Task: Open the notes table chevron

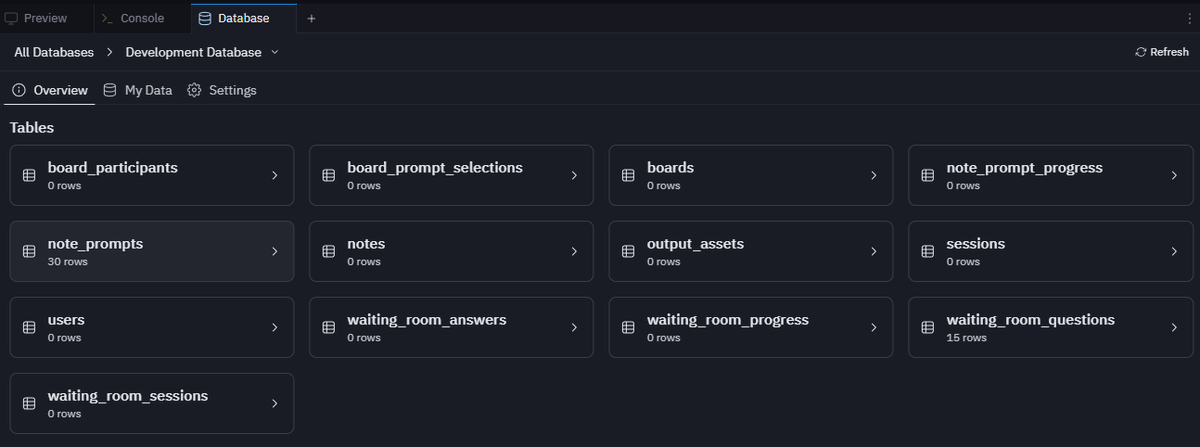Action: pyautogui.click(x=574, y=251)
